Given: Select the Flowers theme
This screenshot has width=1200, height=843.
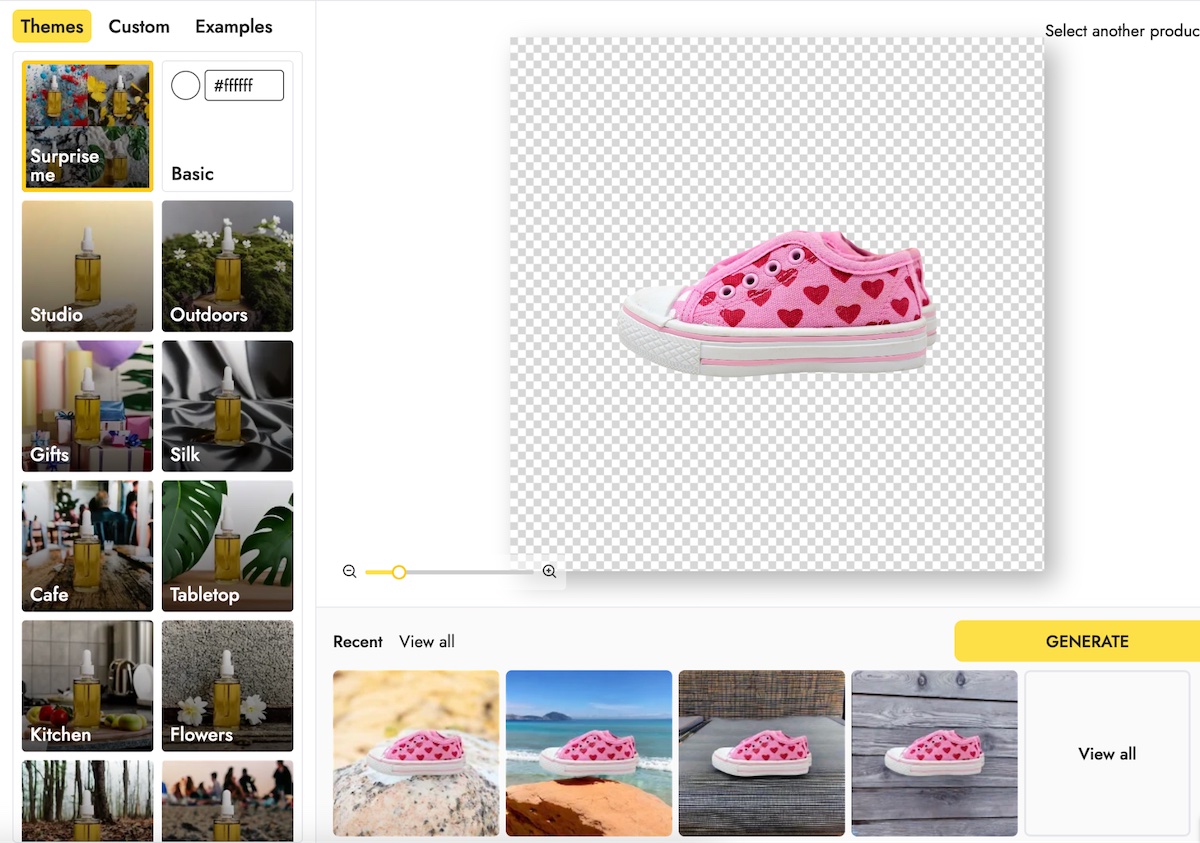Looking at the screenshot, I should 228,686.
